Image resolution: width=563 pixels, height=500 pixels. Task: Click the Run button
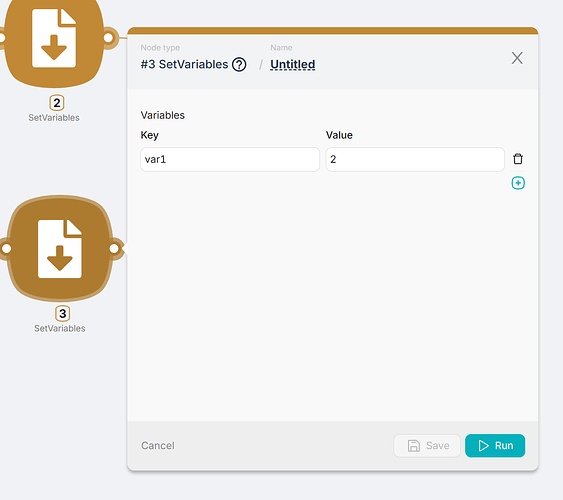click(495, 445)
